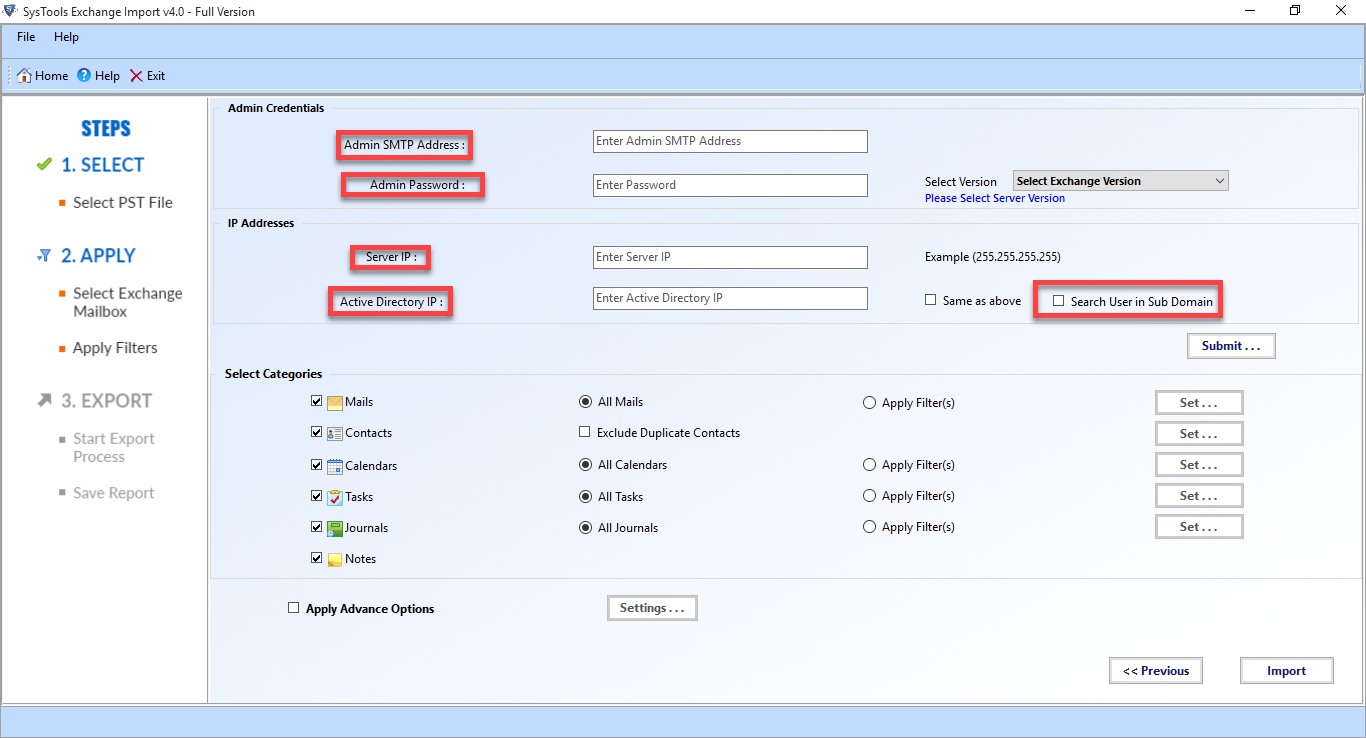Click the Please Select Server Version link

point(994,198)
